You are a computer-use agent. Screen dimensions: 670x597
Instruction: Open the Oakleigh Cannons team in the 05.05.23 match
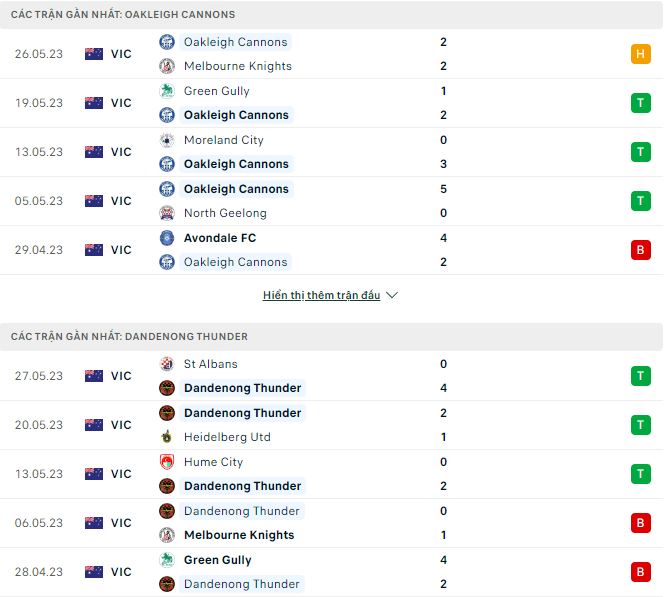pyautogui.click(x=236, y=189)
